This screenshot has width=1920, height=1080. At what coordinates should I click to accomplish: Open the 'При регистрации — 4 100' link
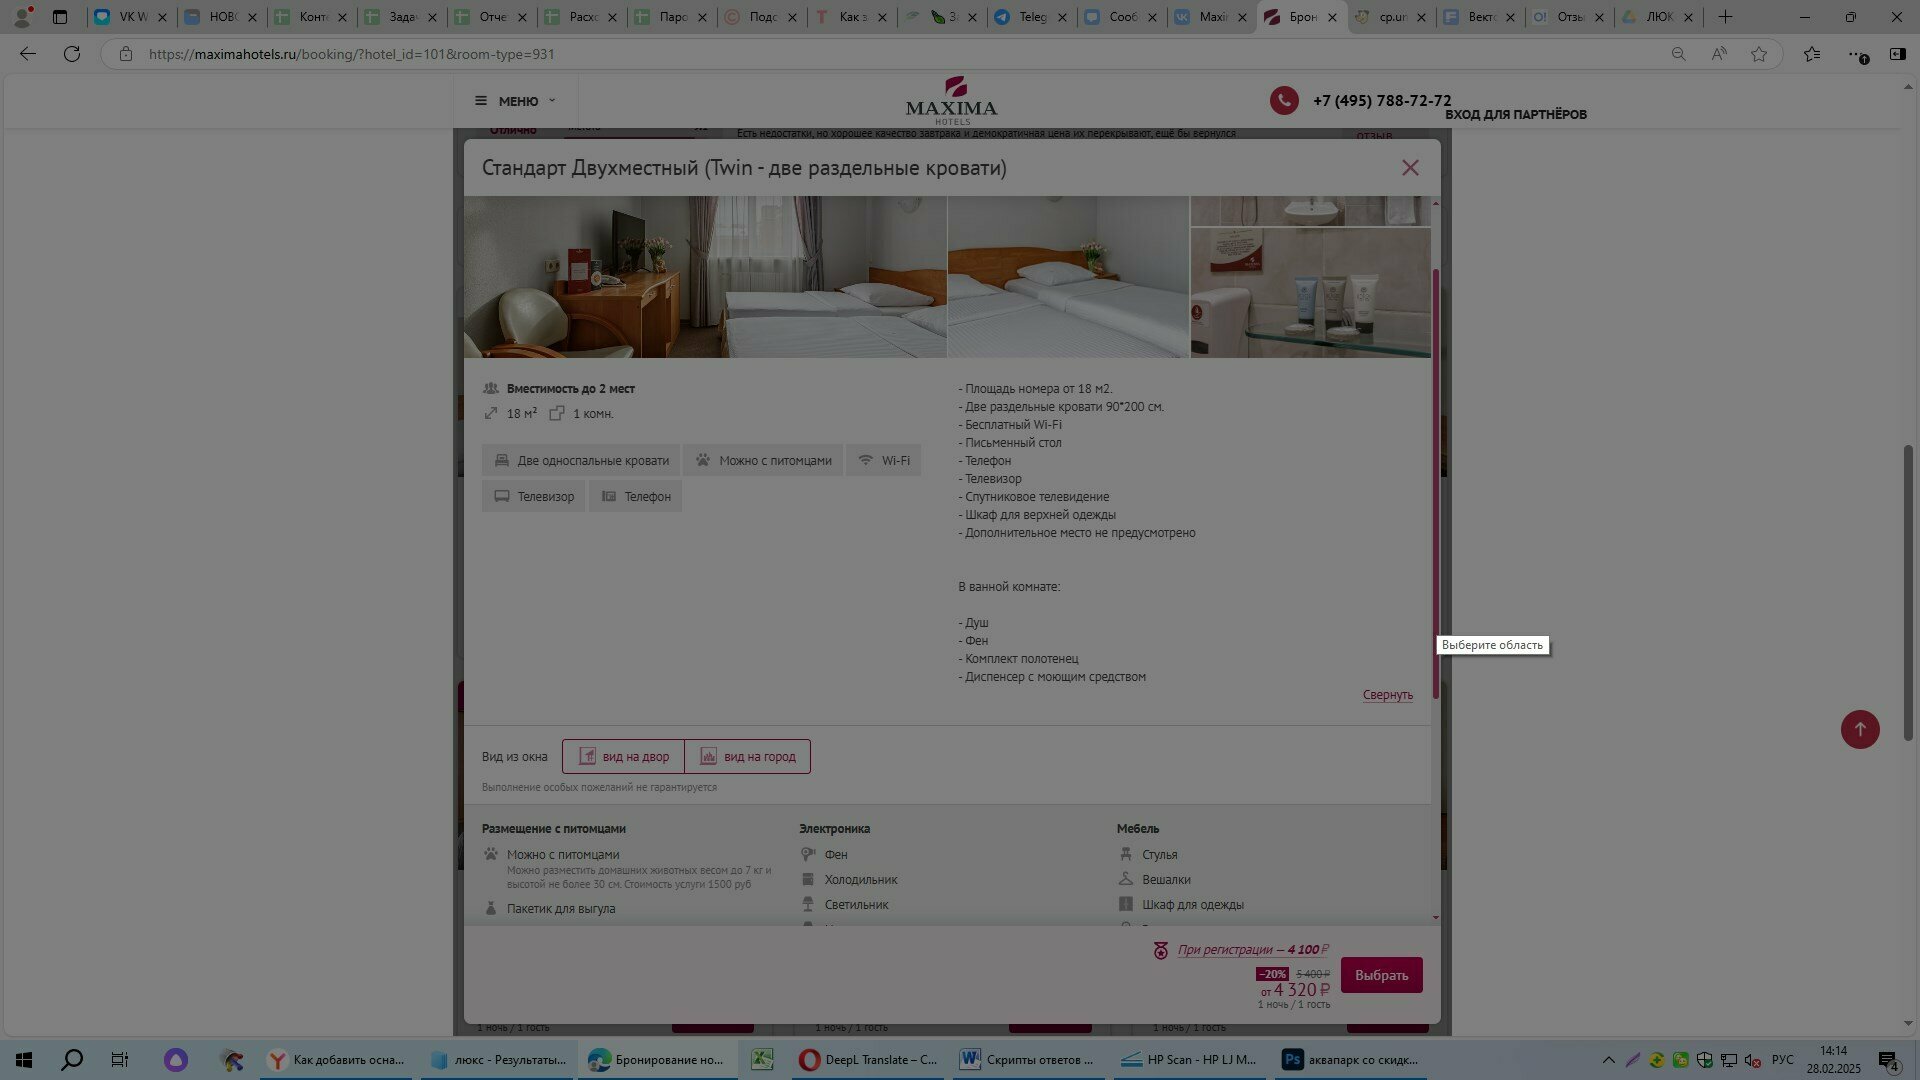pyautogui.click(x=1252, y=950)
